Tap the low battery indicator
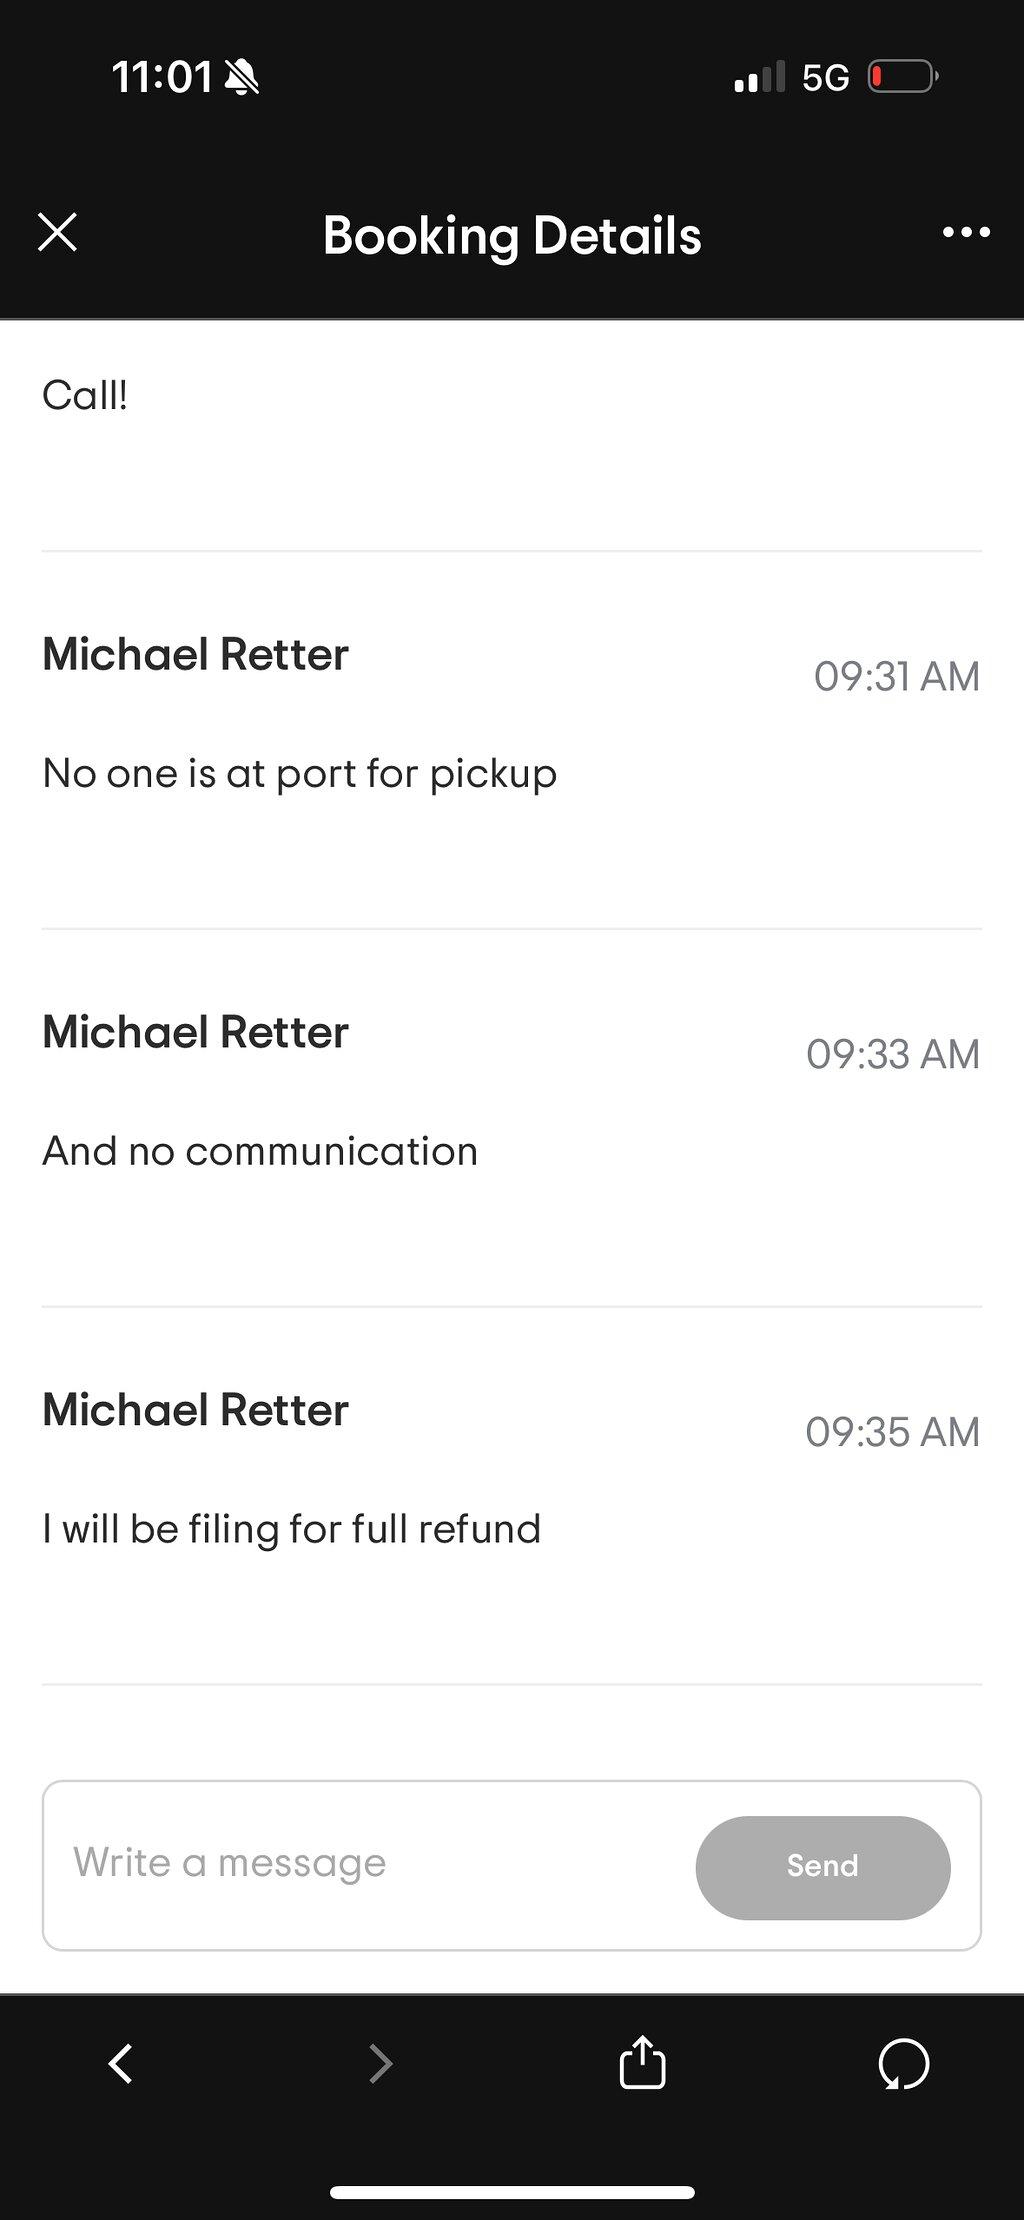 (902, 77)
